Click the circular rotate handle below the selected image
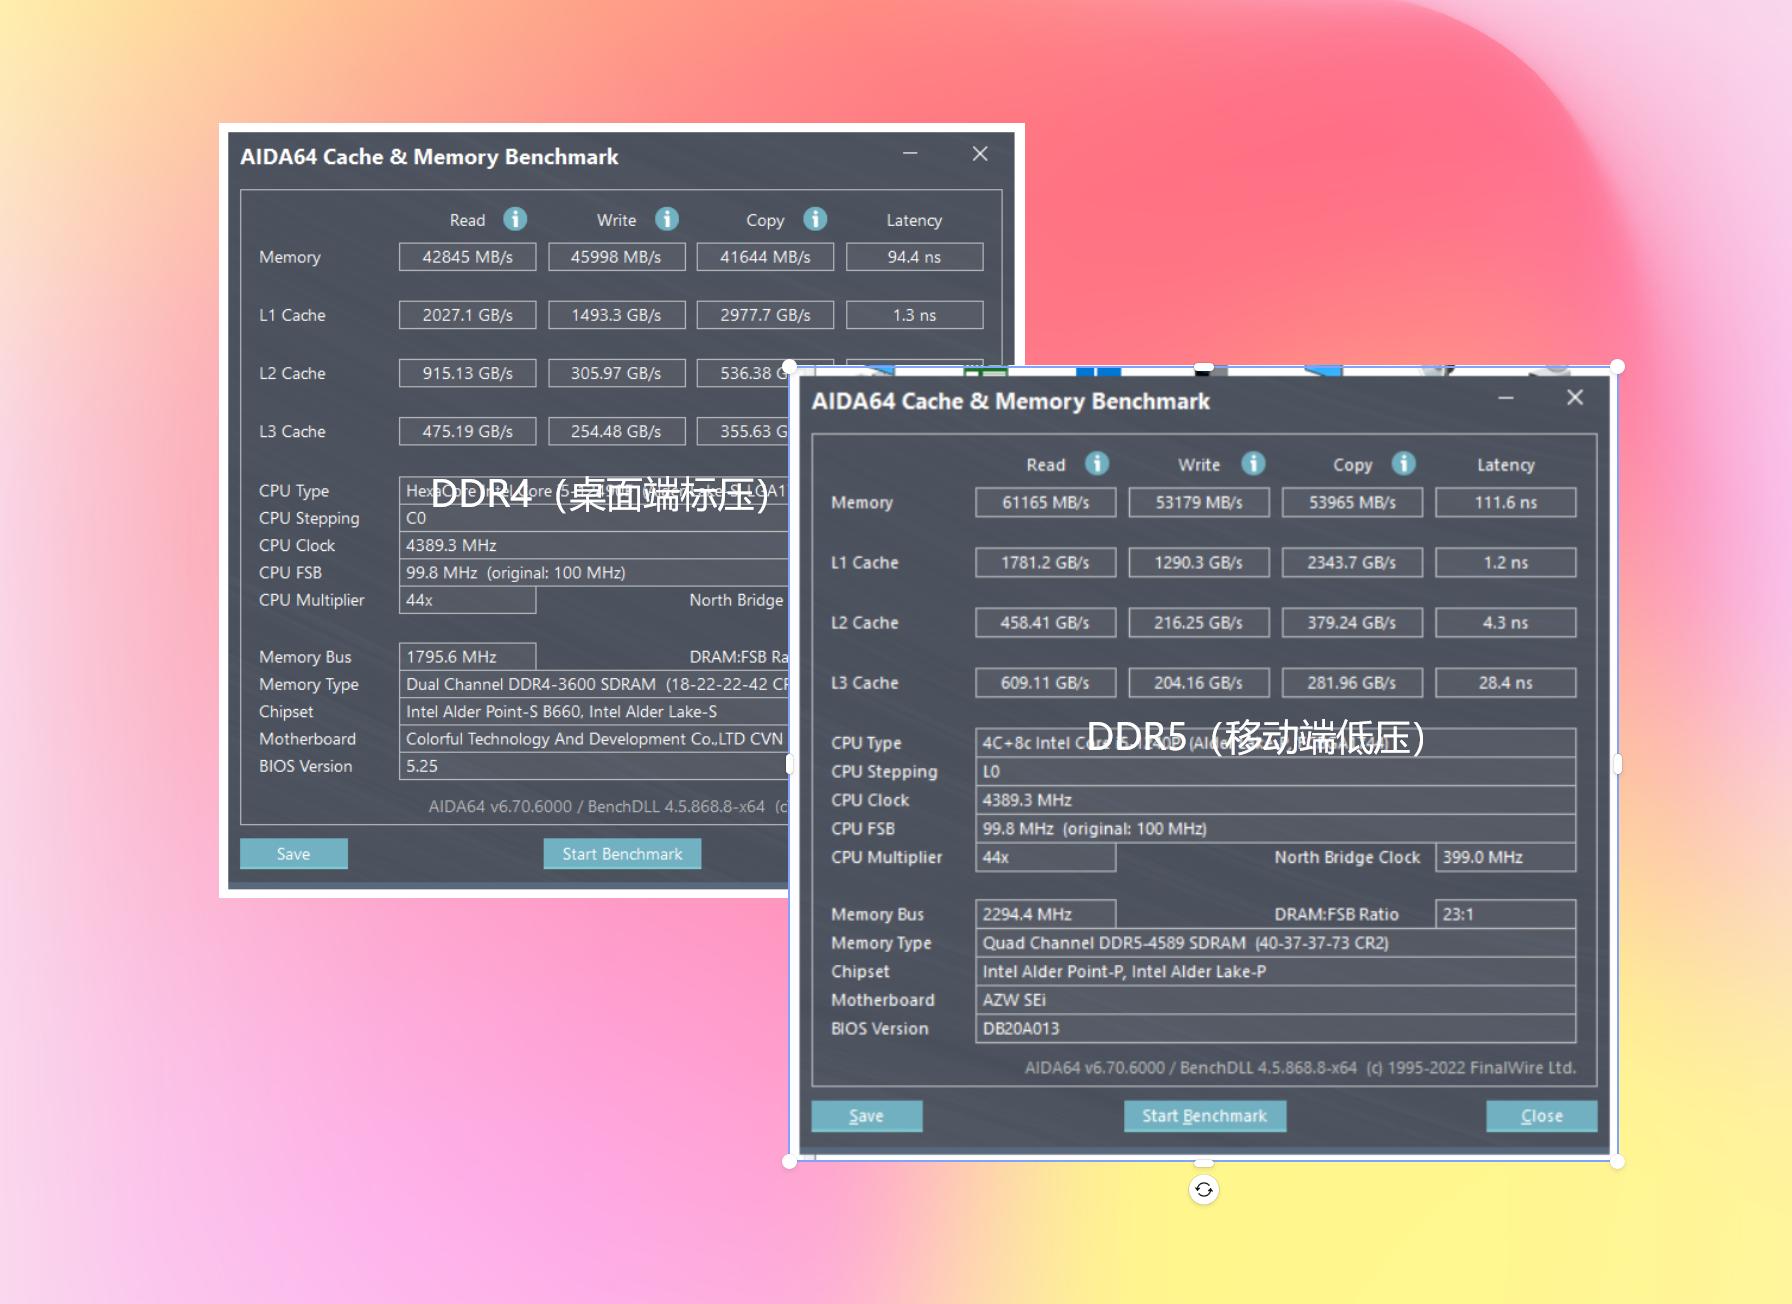This screenshot has width=1792, height=1304. click(x=1204, y=1190)
